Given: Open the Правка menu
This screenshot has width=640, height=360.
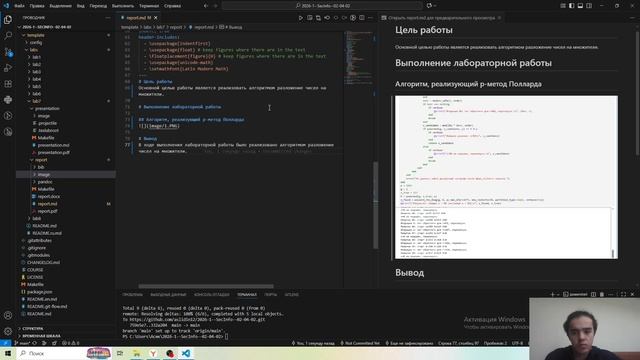Looking at the screenshot, I should [37, 6].
